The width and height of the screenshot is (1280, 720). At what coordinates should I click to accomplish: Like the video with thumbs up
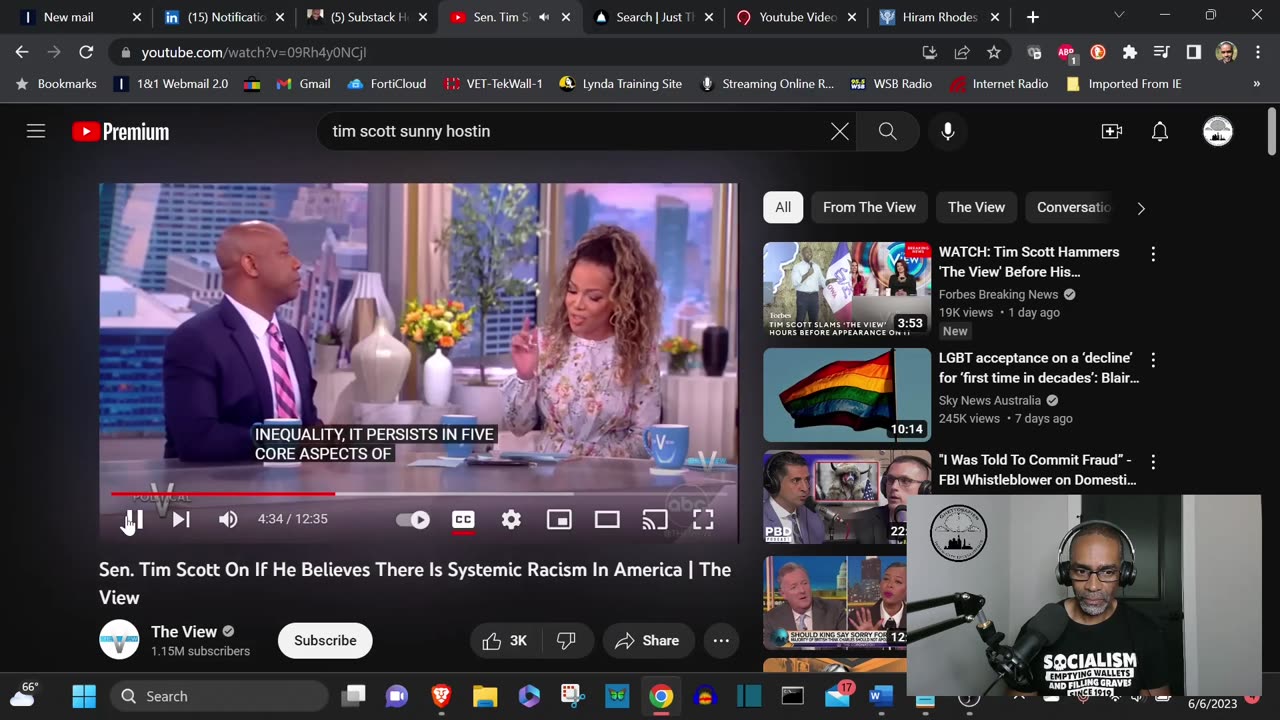click(505, 641)
